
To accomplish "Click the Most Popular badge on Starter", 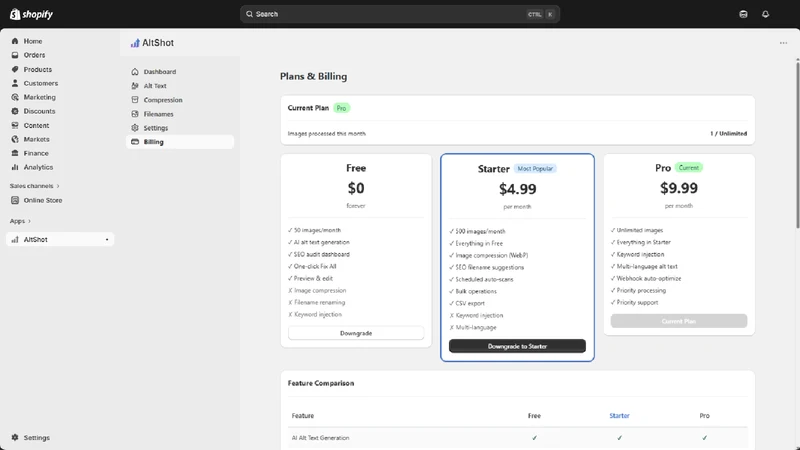I will pos(535,168).
